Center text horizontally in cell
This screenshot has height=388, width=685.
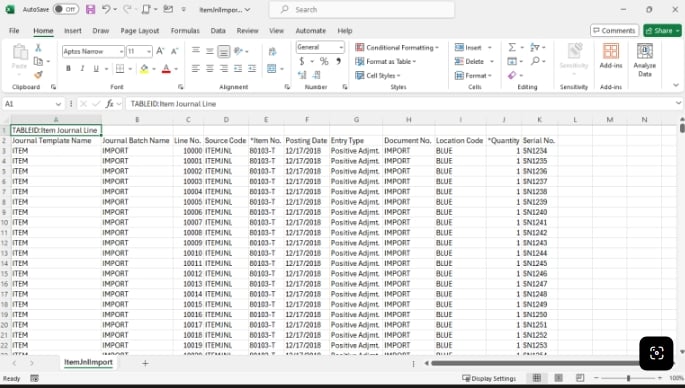pos(210,69)
